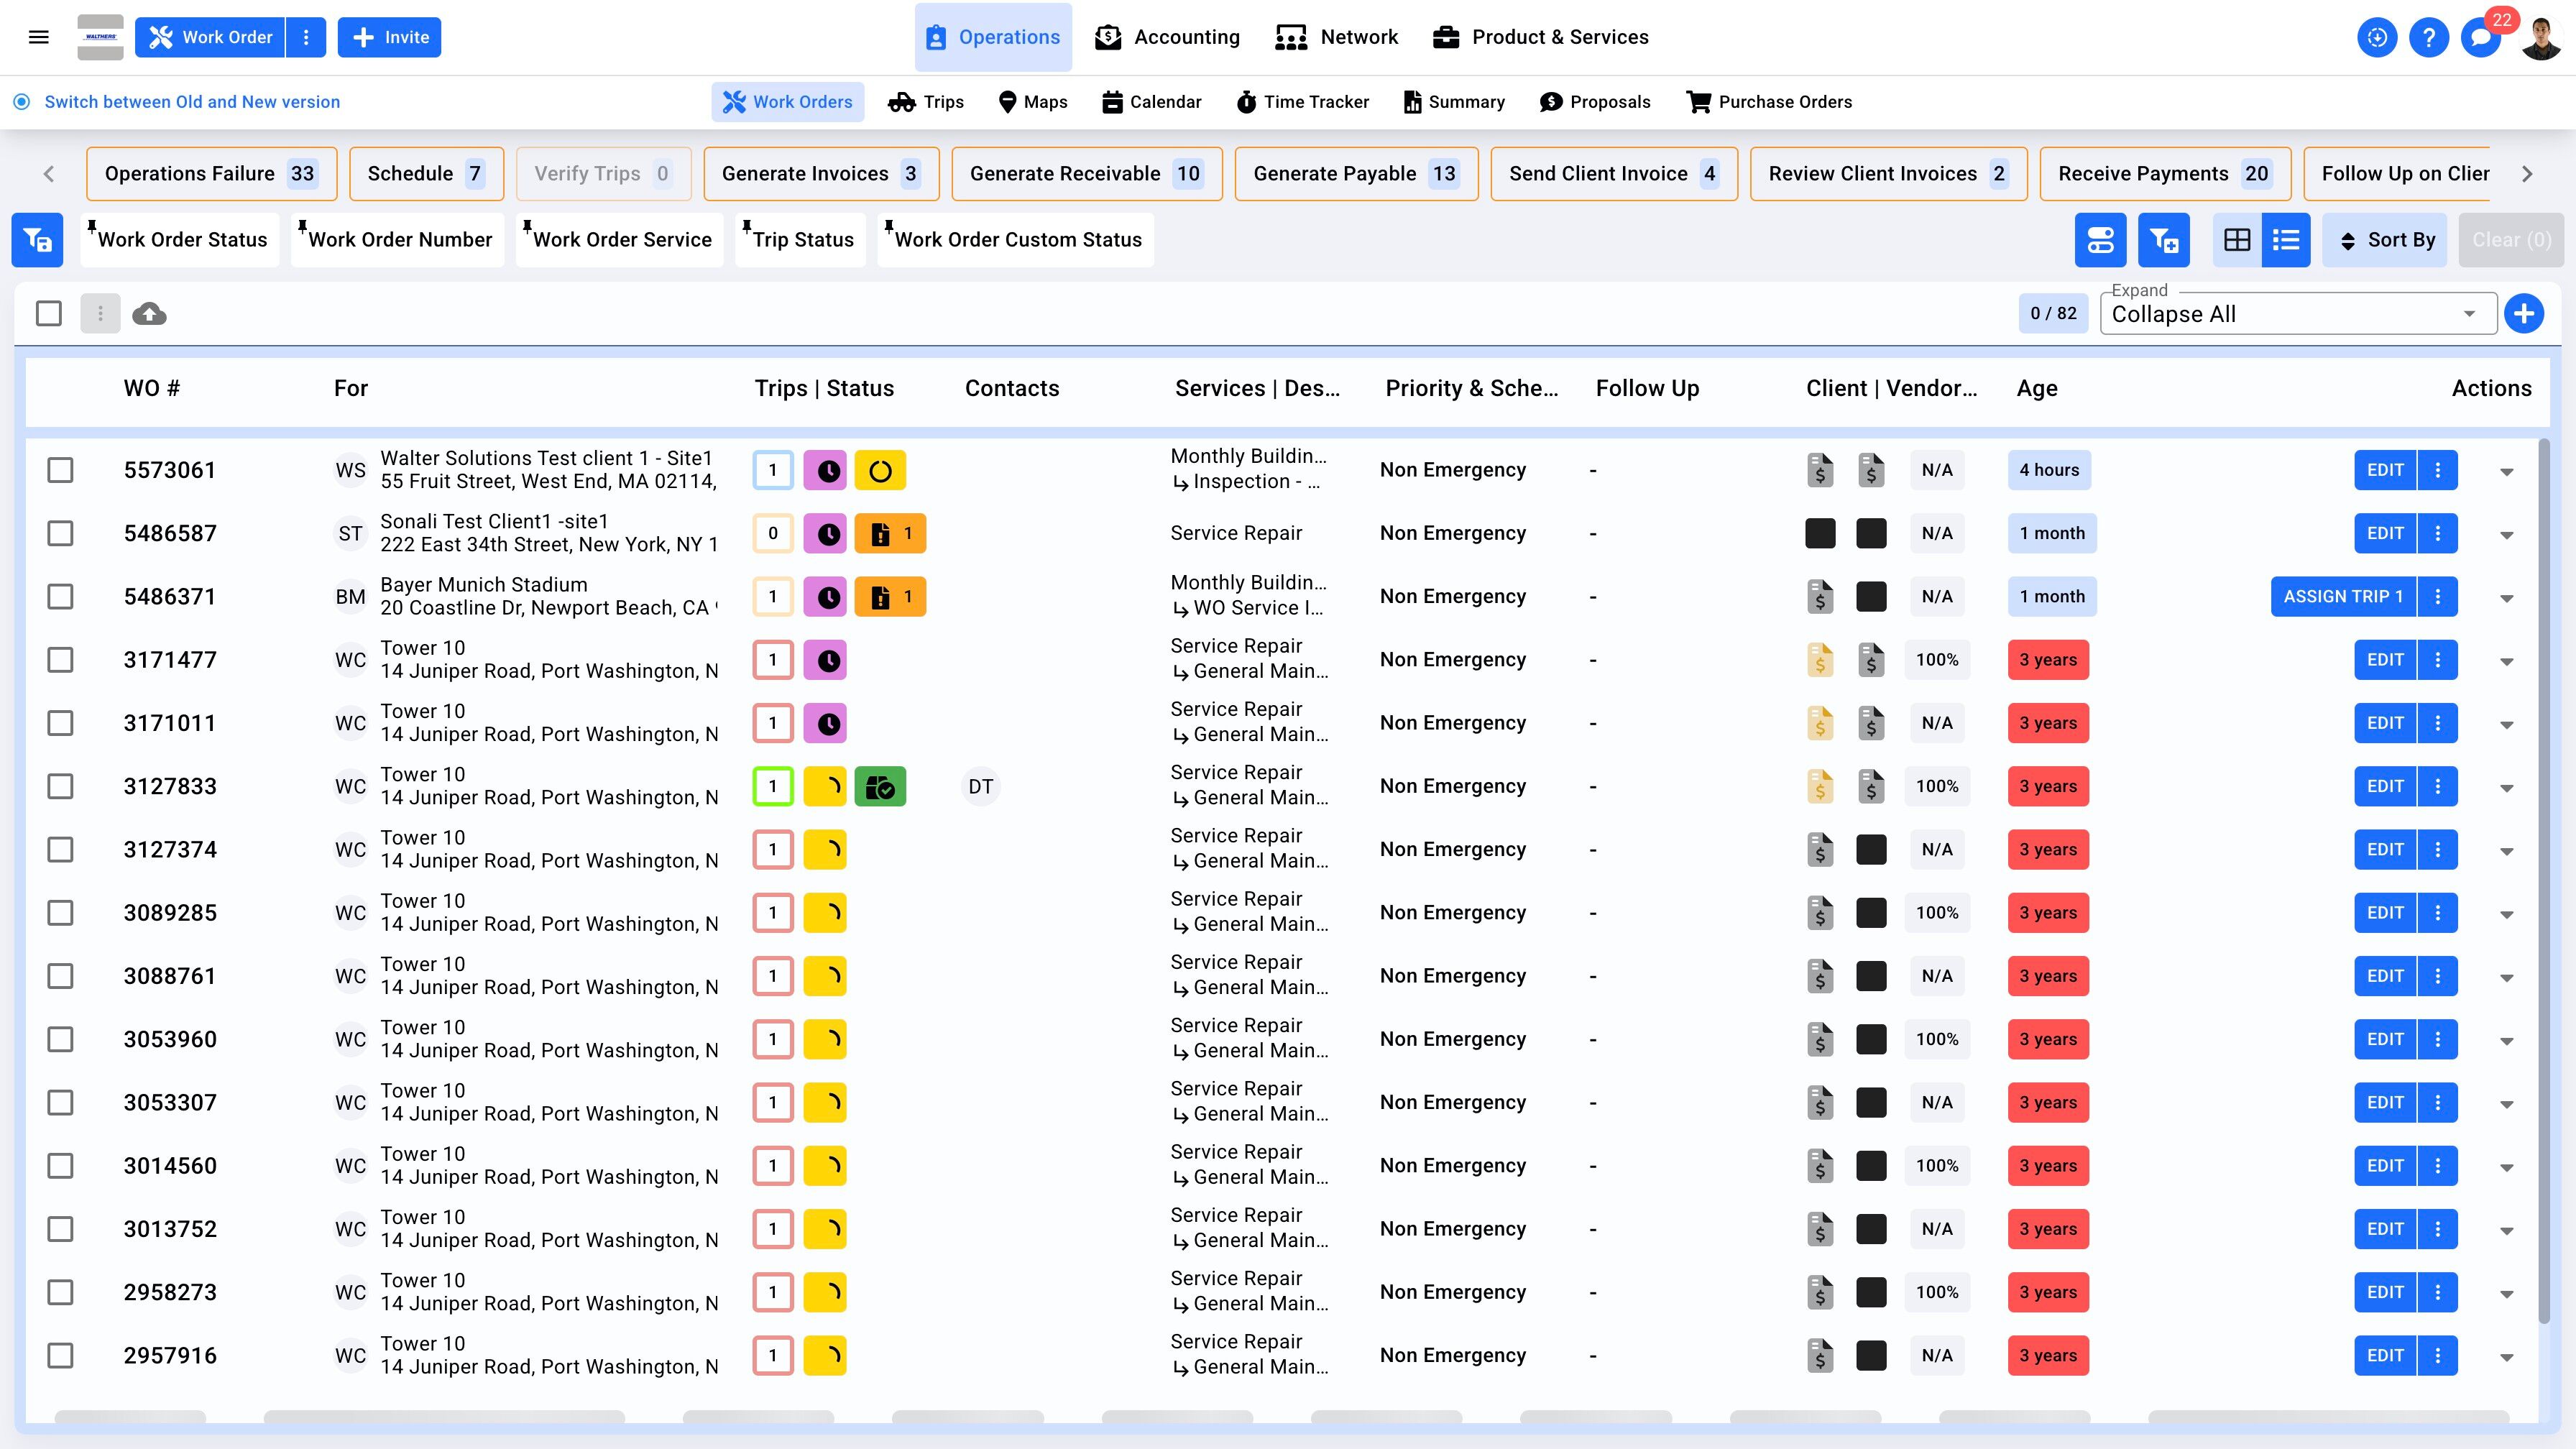
Task: Open the chat messages notification icon
Action: 2480,38
